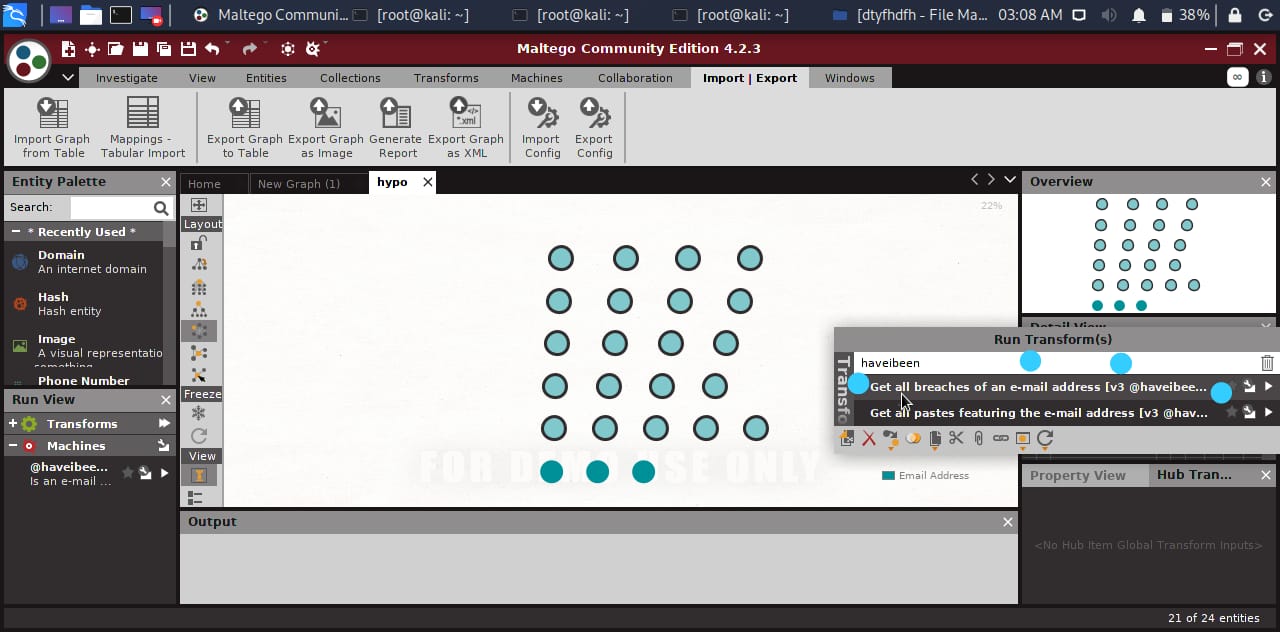Image resolution: width=1280 pixels, height=632 pixels.
Task: Run all Transforms double-arrow button
Action: (x=164, y=424)
